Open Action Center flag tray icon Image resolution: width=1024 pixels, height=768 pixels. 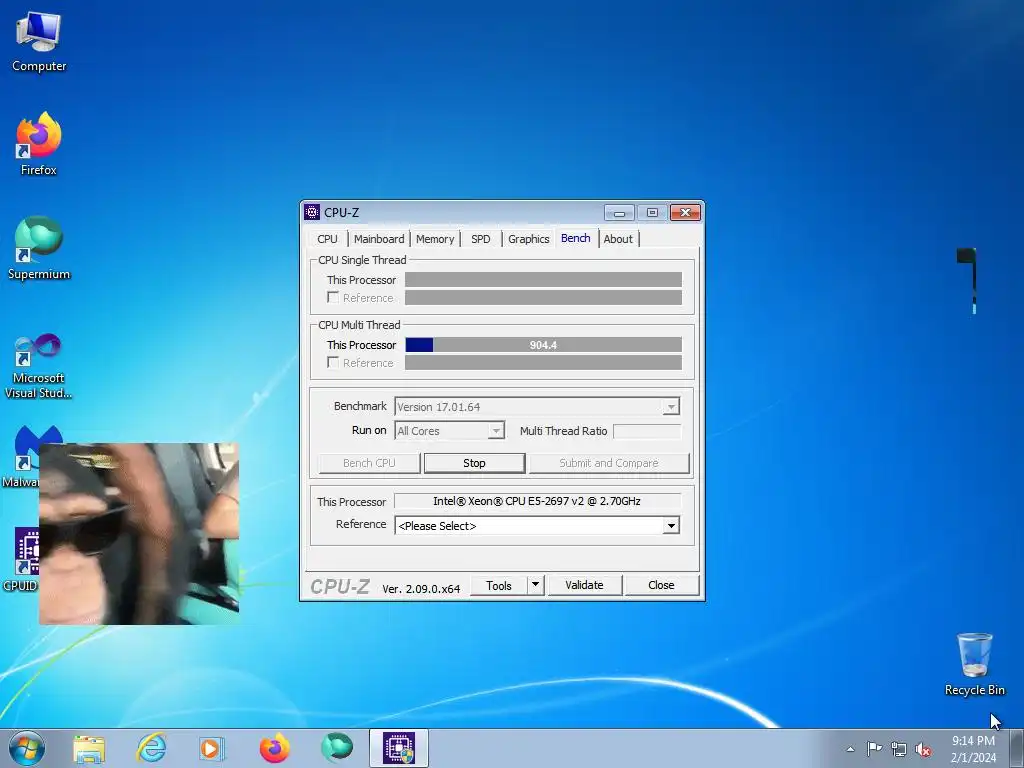pyautogui.click(x=874, y=749)
